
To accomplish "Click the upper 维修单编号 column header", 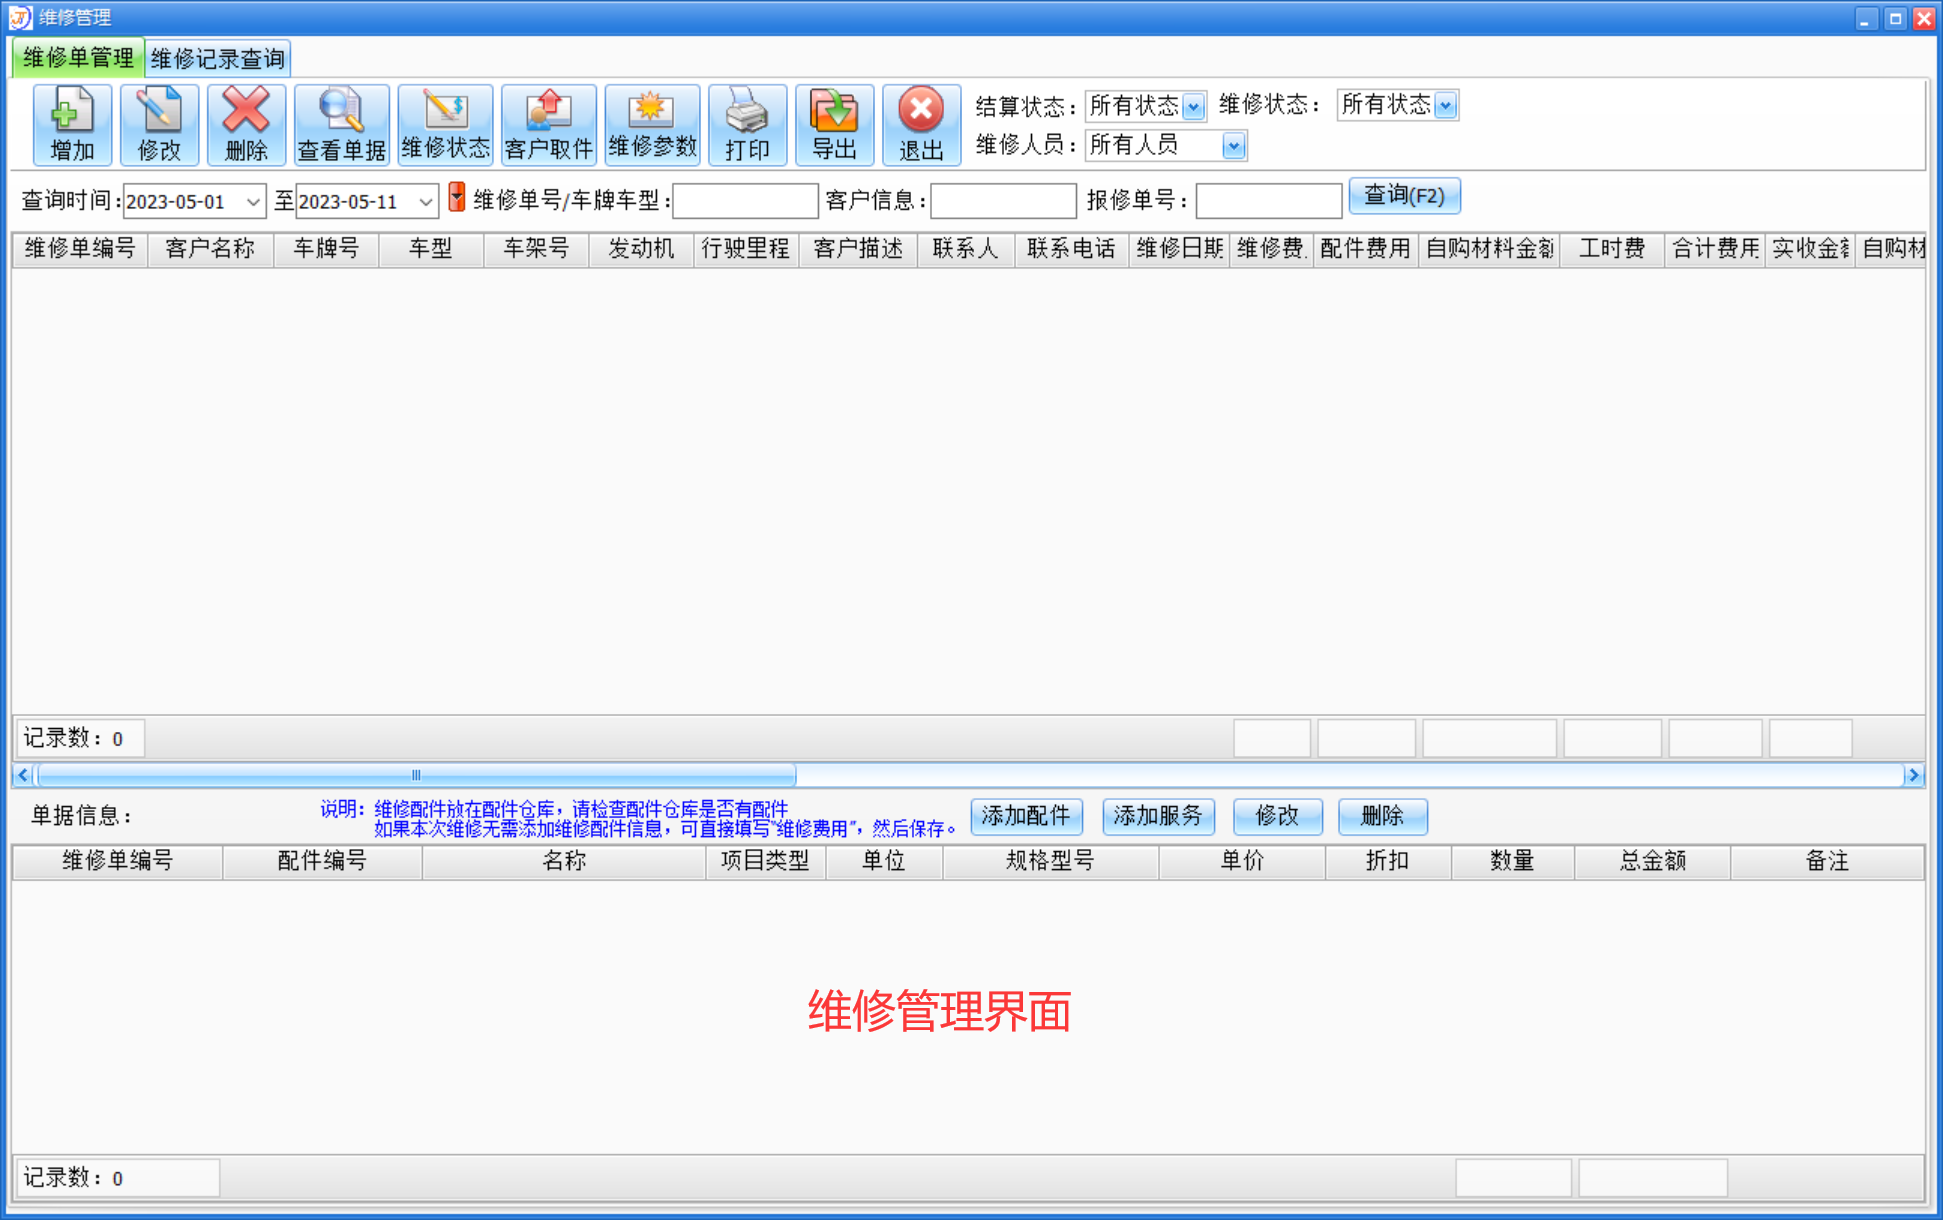I will [80, 249].
